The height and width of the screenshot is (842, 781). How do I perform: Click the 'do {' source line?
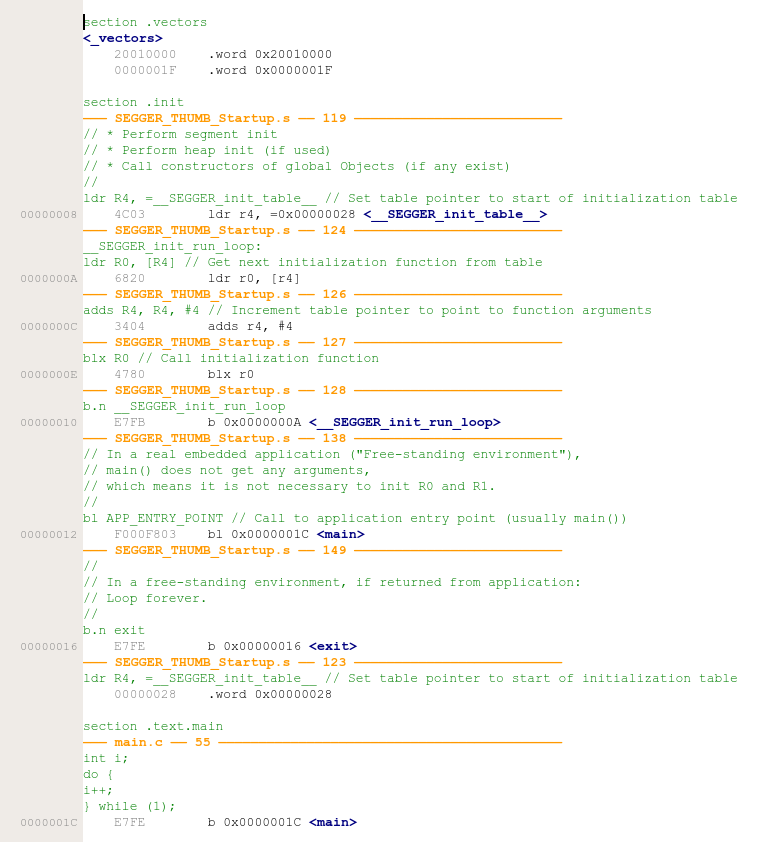tap(98, 774)
